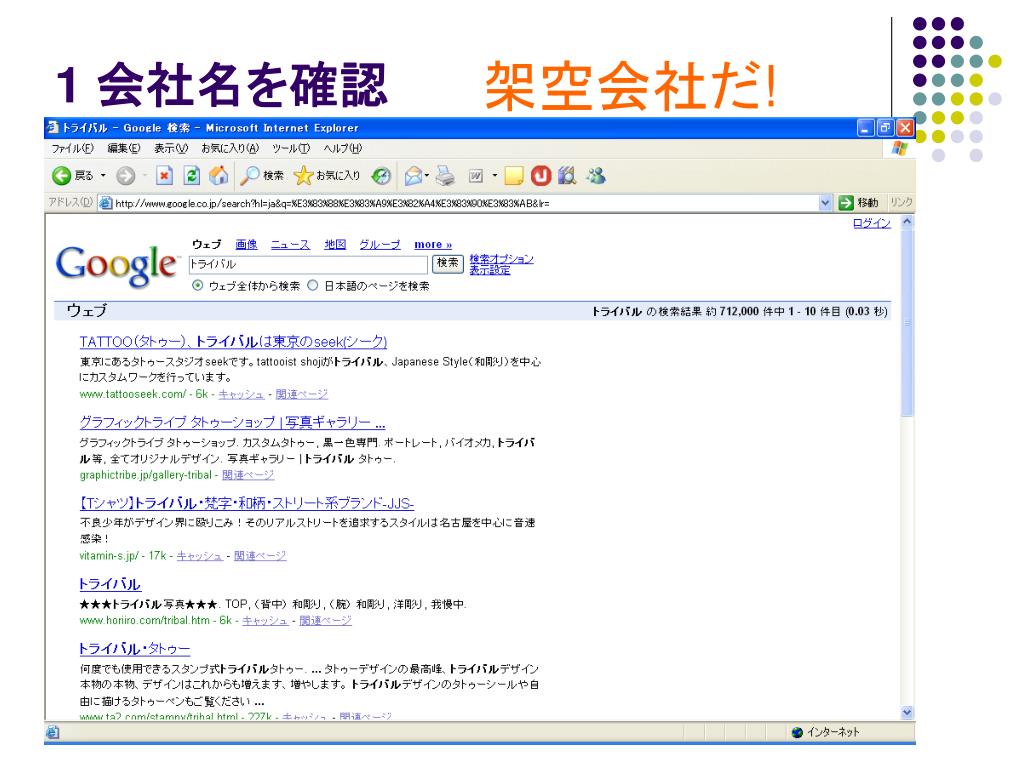This screenshot has height=768, width=1024.
Task: Open the ファイル(F) menu
Action: [x=72, y=148]
